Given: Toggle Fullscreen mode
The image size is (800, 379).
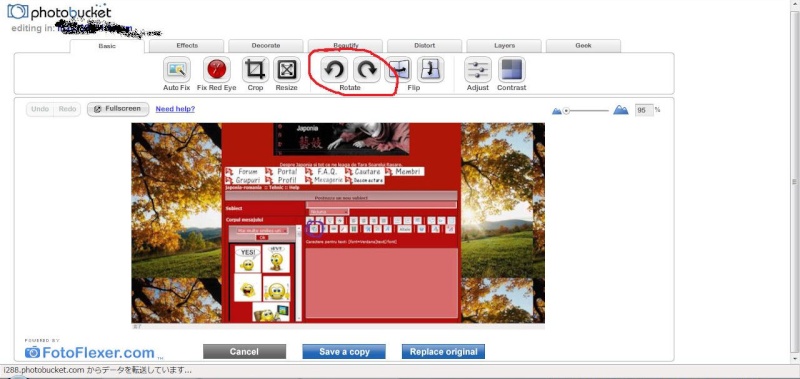Looking at the screenshot, I should click(118, 109).
